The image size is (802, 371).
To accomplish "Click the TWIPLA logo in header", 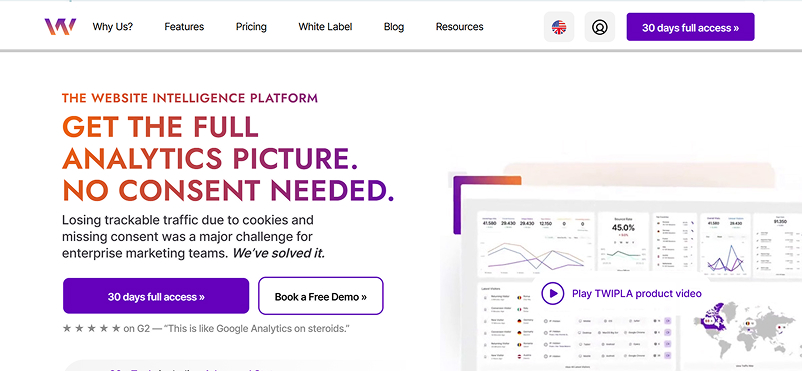I will (60, 27).
